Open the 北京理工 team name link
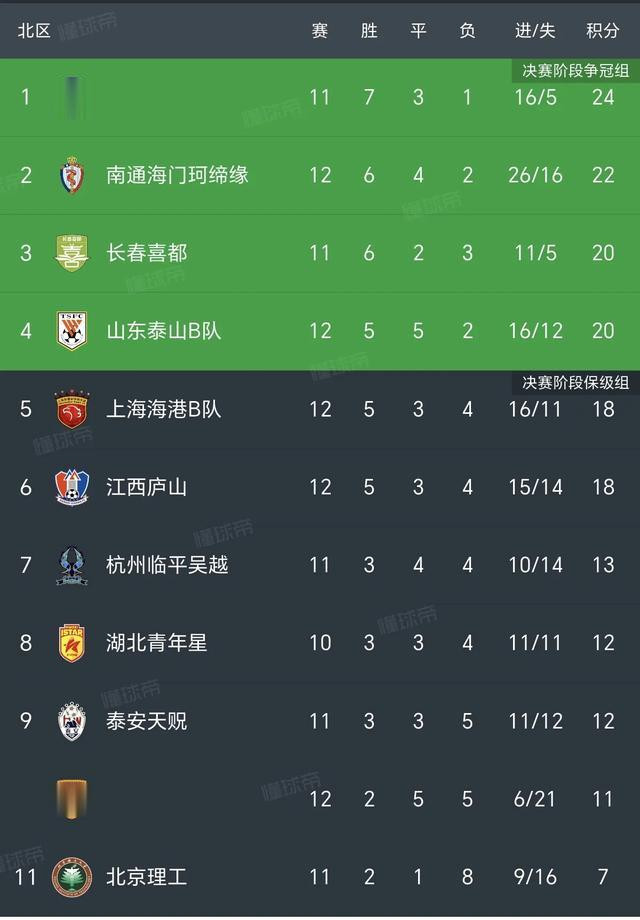Viewport: 640px width, 920px height. tap(147, 877)
